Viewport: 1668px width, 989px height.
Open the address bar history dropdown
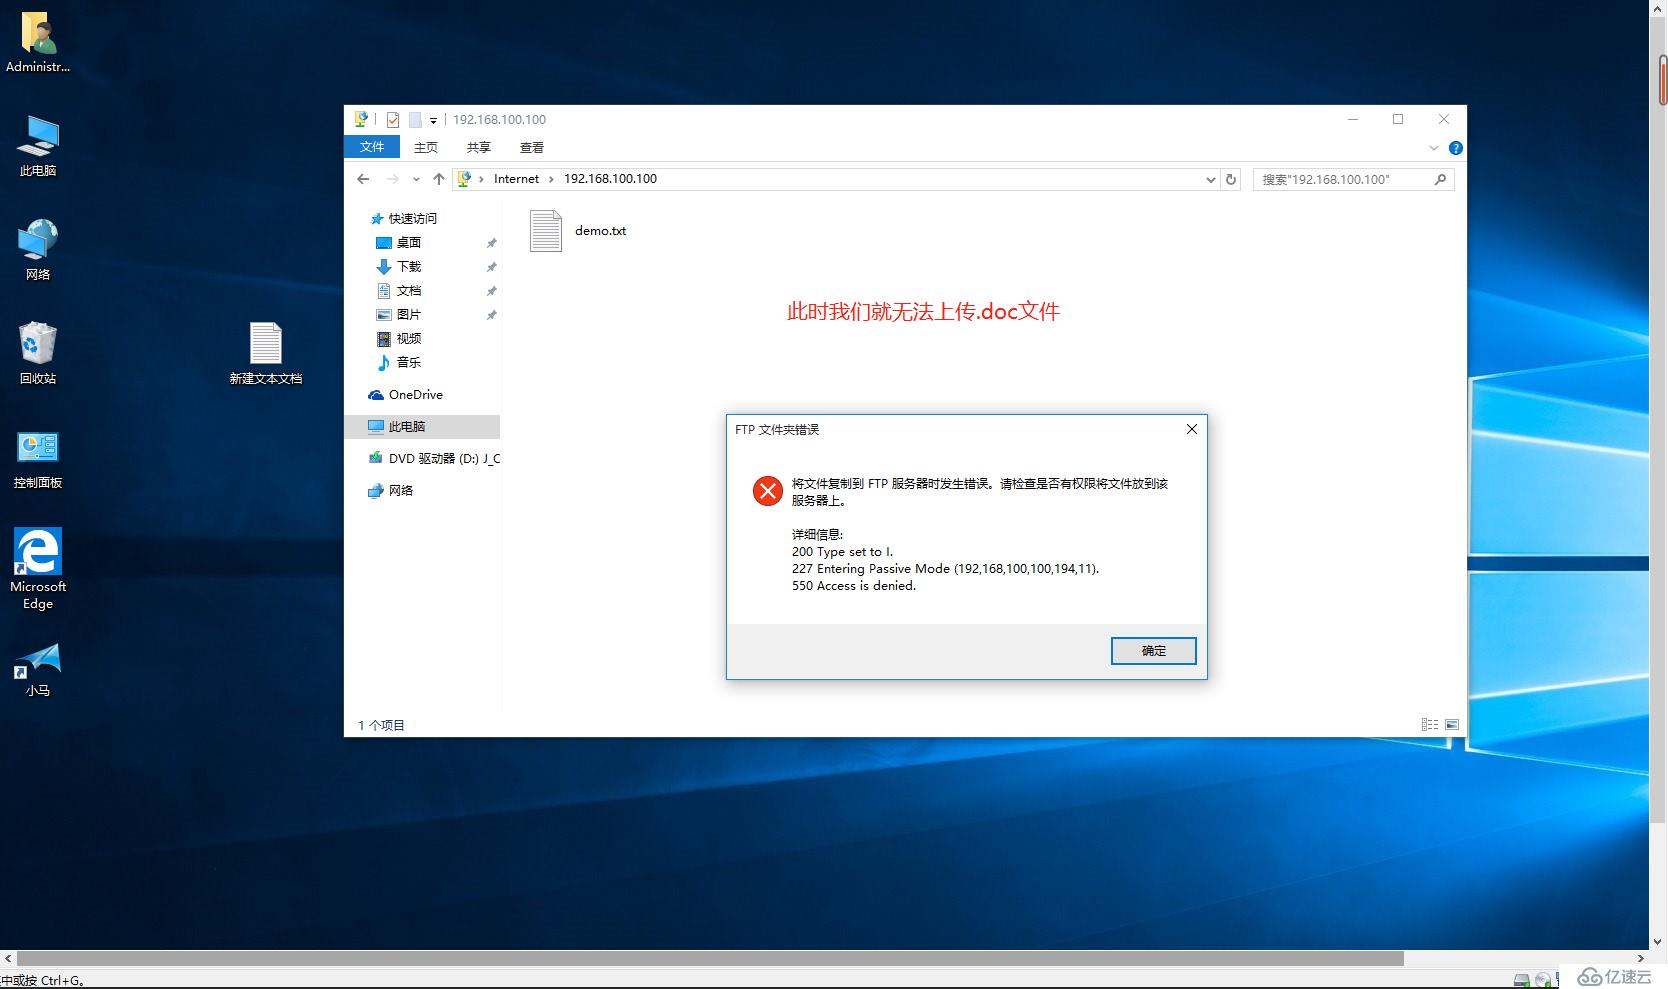(1210, 179)
